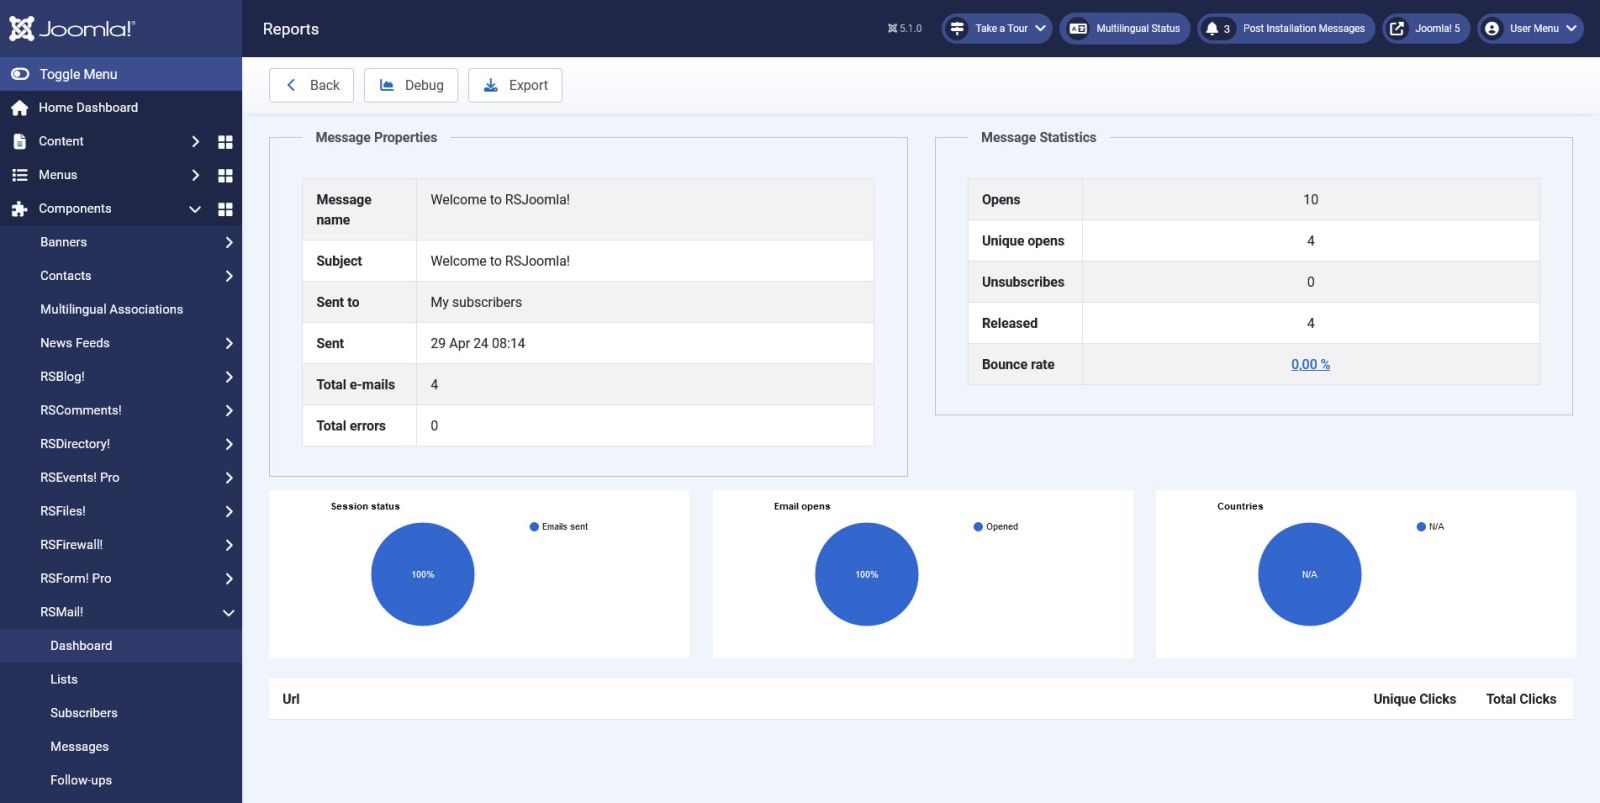Click the Take a Tour signpost icon
The height and width of the screenshot is (803, 1600).
[957, 28]
